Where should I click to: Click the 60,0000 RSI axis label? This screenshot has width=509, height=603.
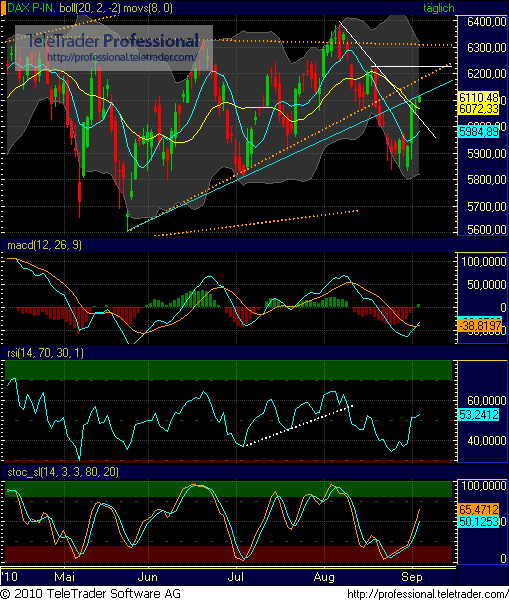tap(486, 401)
